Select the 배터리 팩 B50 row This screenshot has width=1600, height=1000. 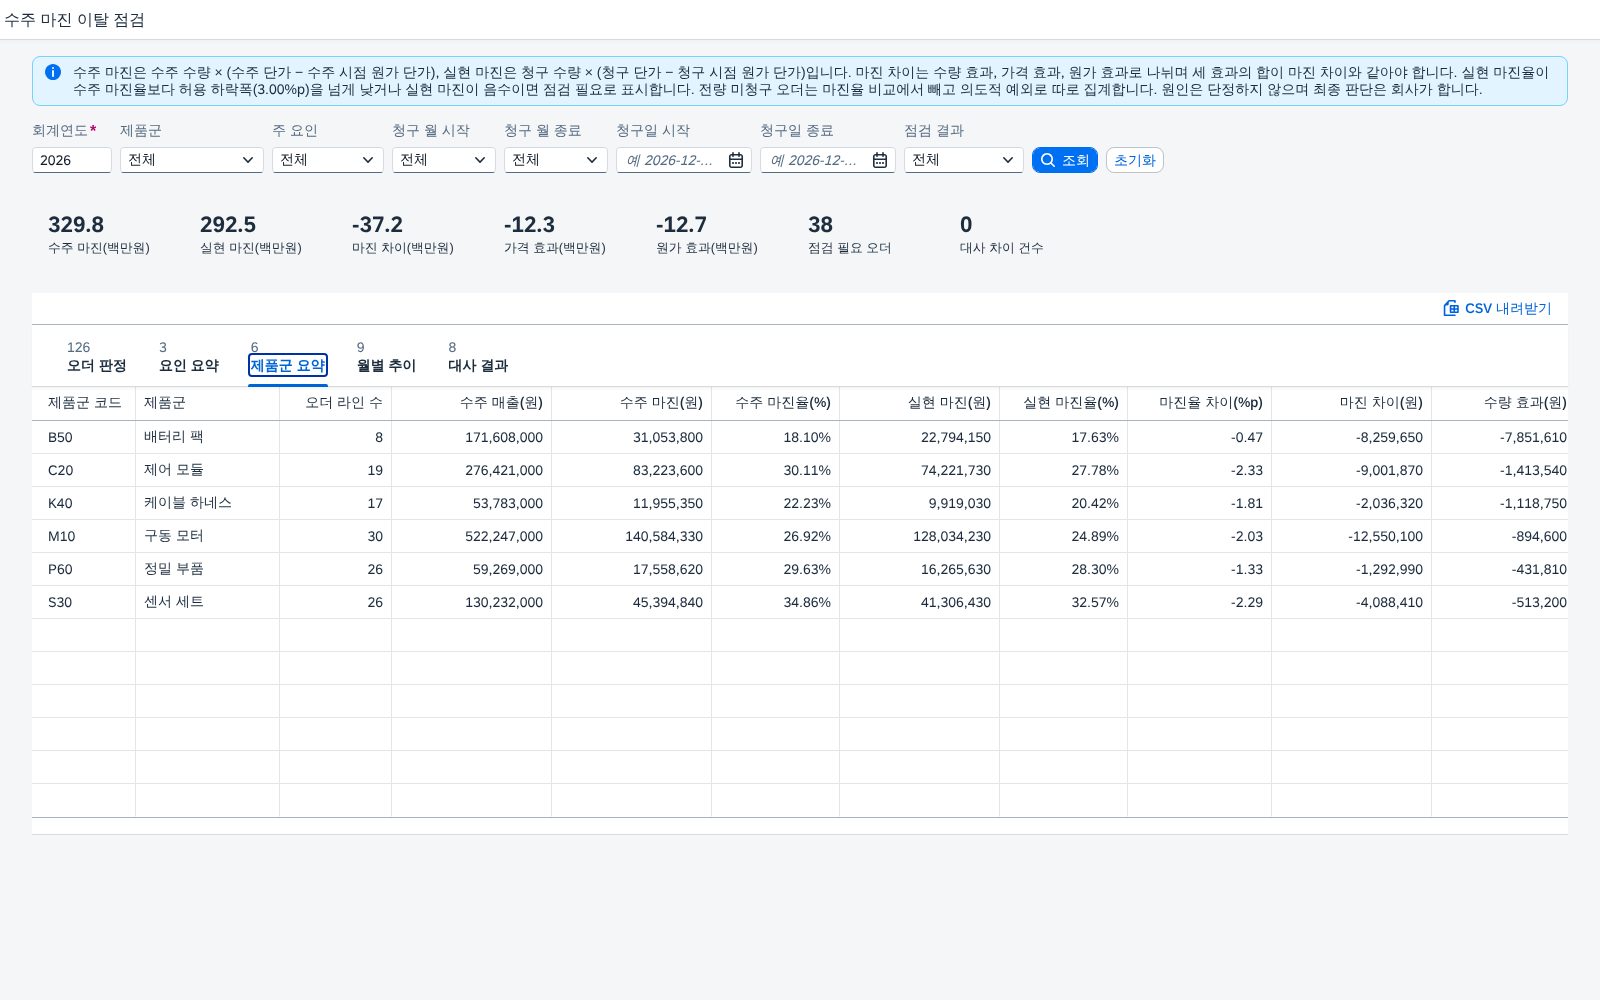click(x=800, y=437)
